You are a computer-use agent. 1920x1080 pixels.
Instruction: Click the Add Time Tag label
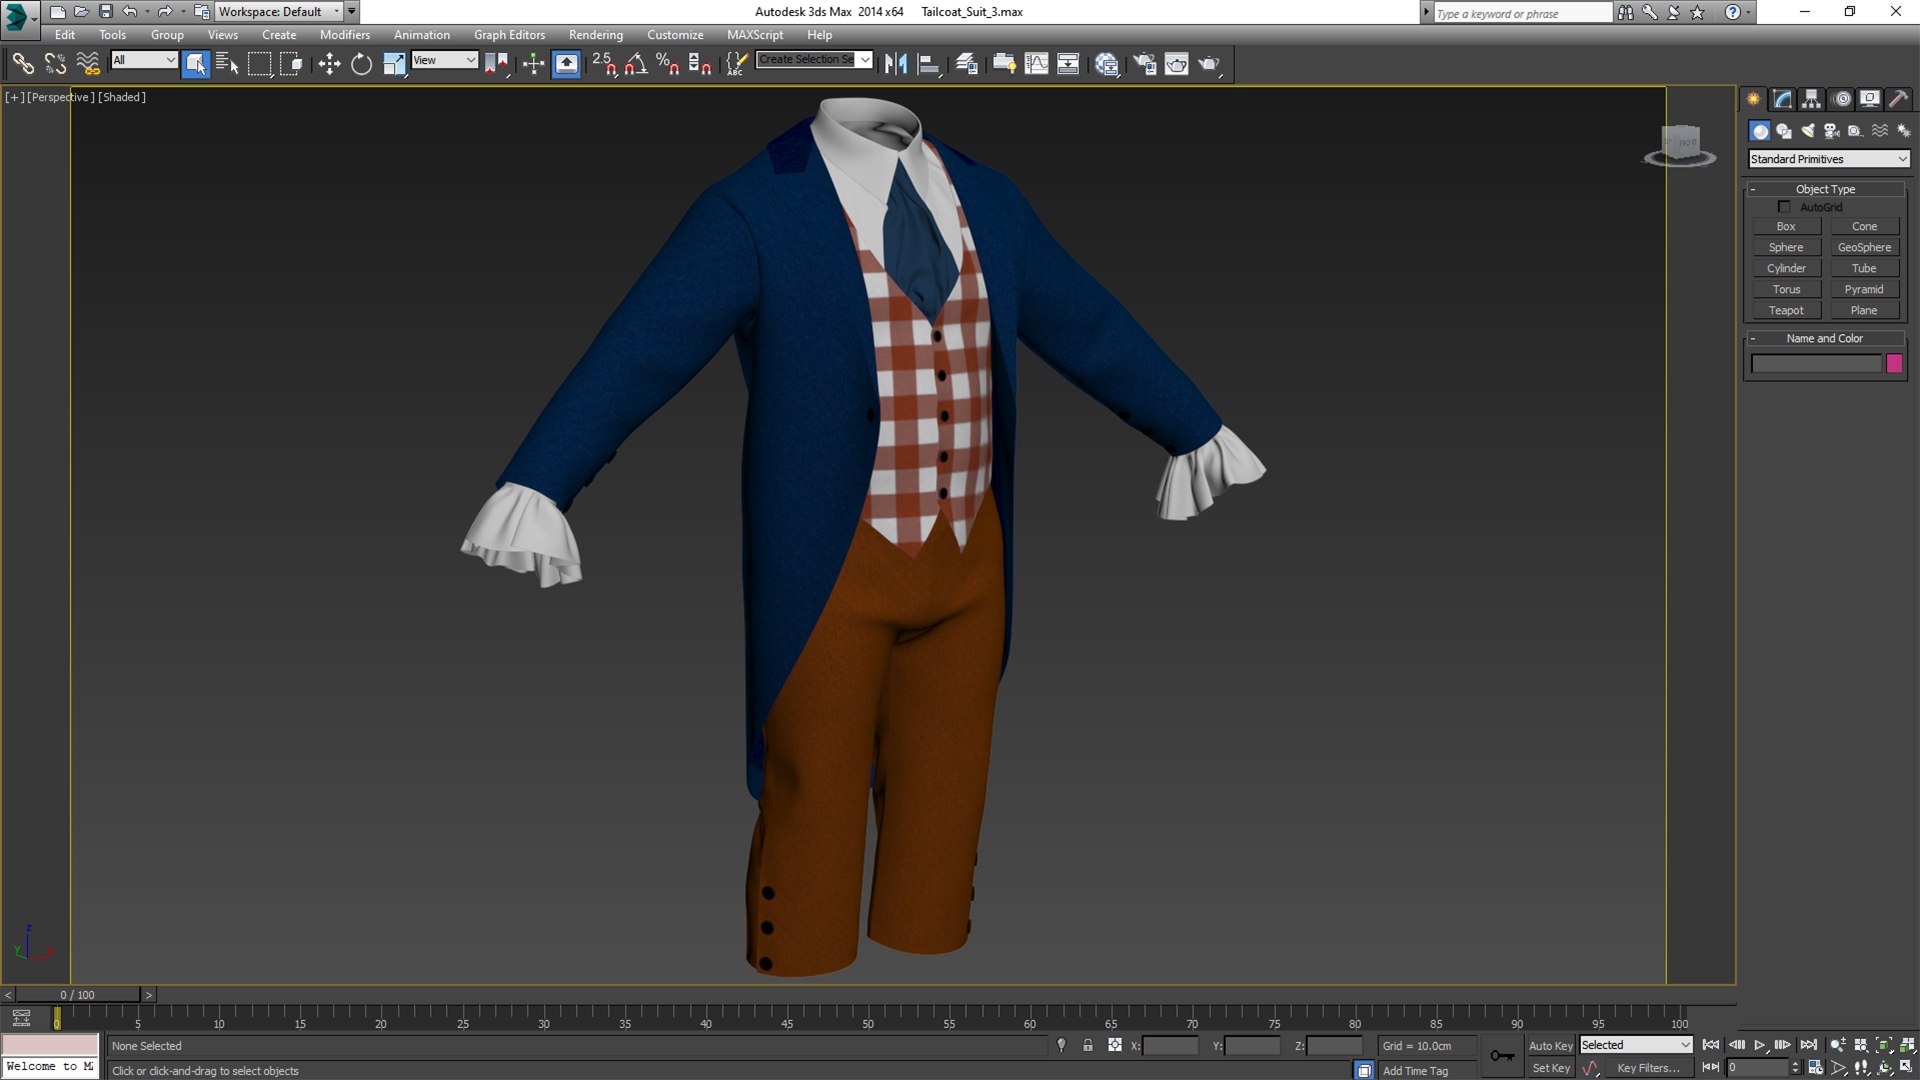(1415, 1071)
